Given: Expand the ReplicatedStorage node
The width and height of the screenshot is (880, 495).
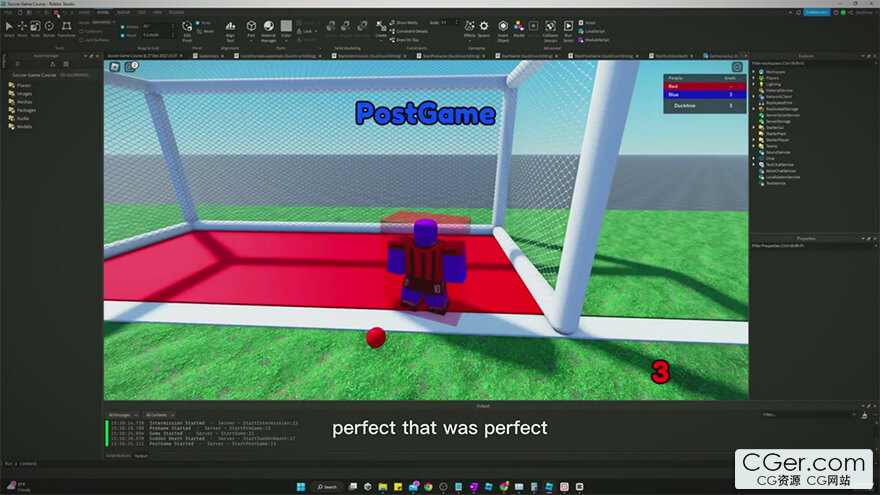Looking at the screenshot, I should (x=755, y=109).
